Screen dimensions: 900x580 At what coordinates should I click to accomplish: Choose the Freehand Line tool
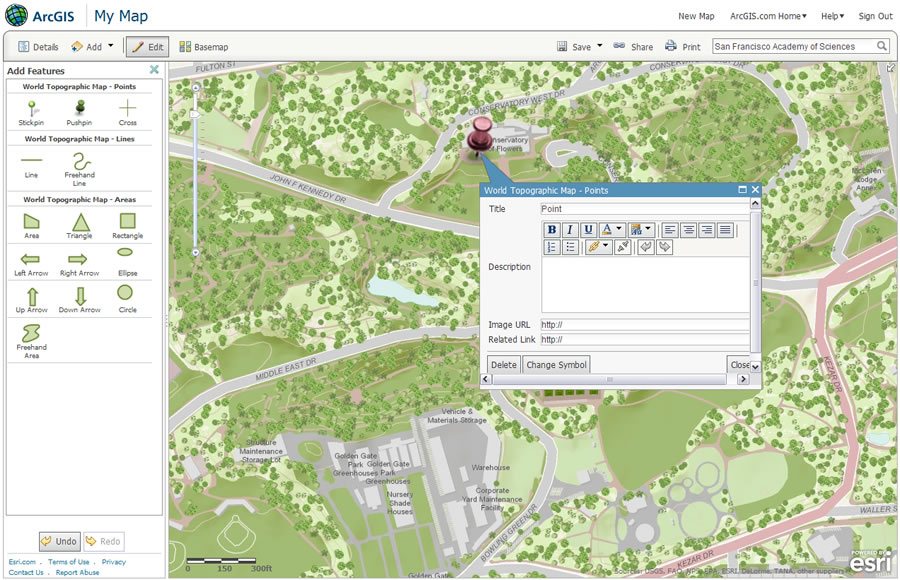(x=80, y=169)
